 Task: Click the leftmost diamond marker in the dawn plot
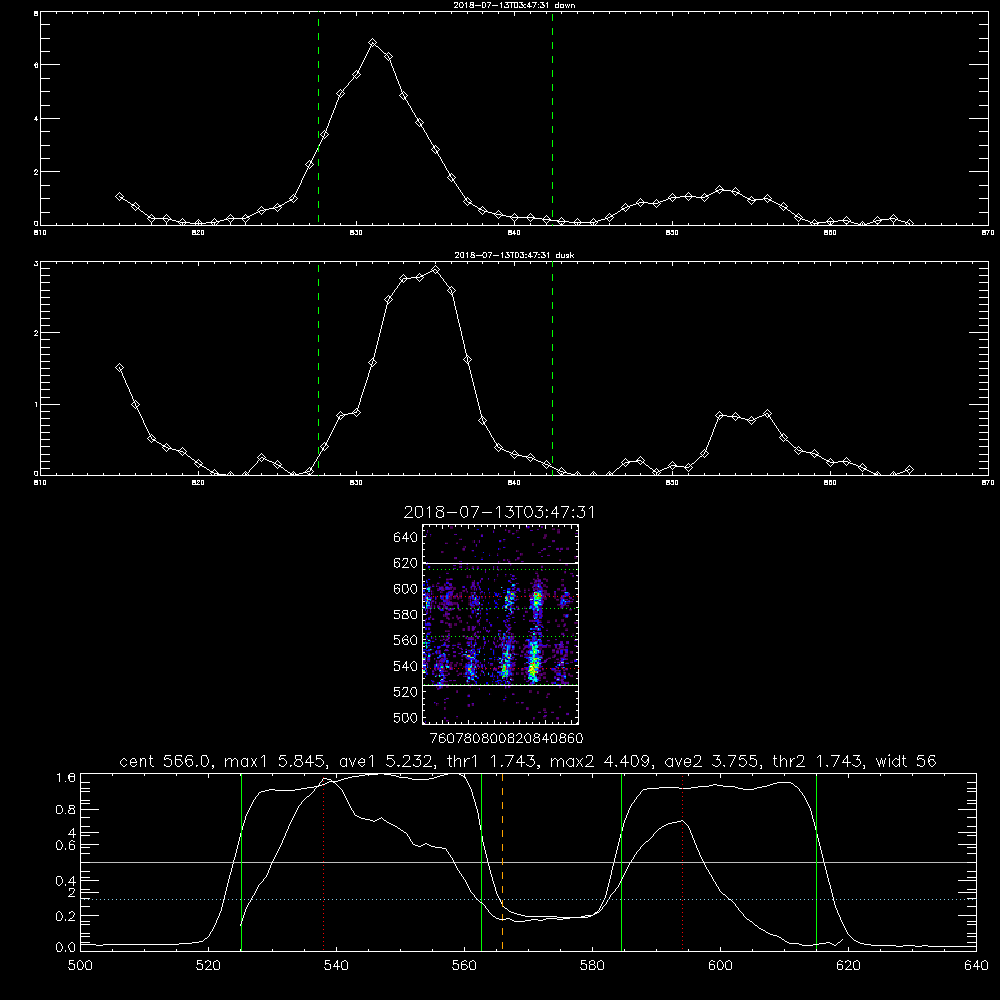(119, 196)
